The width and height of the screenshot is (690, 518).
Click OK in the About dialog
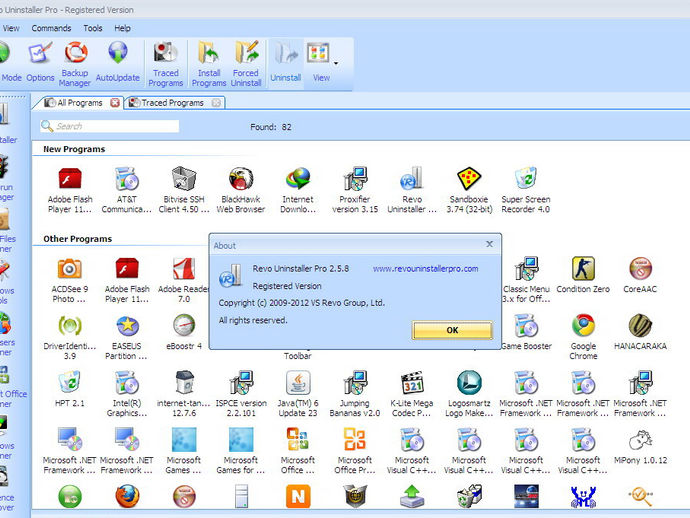coord(452,330)
